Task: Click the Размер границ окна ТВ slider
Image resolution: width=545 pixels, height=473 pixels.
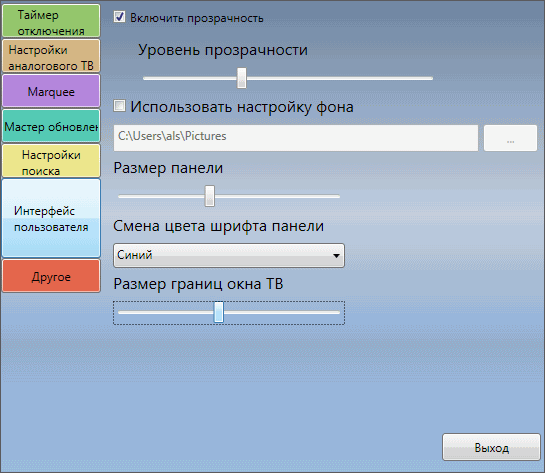Action: pos(229,312)
